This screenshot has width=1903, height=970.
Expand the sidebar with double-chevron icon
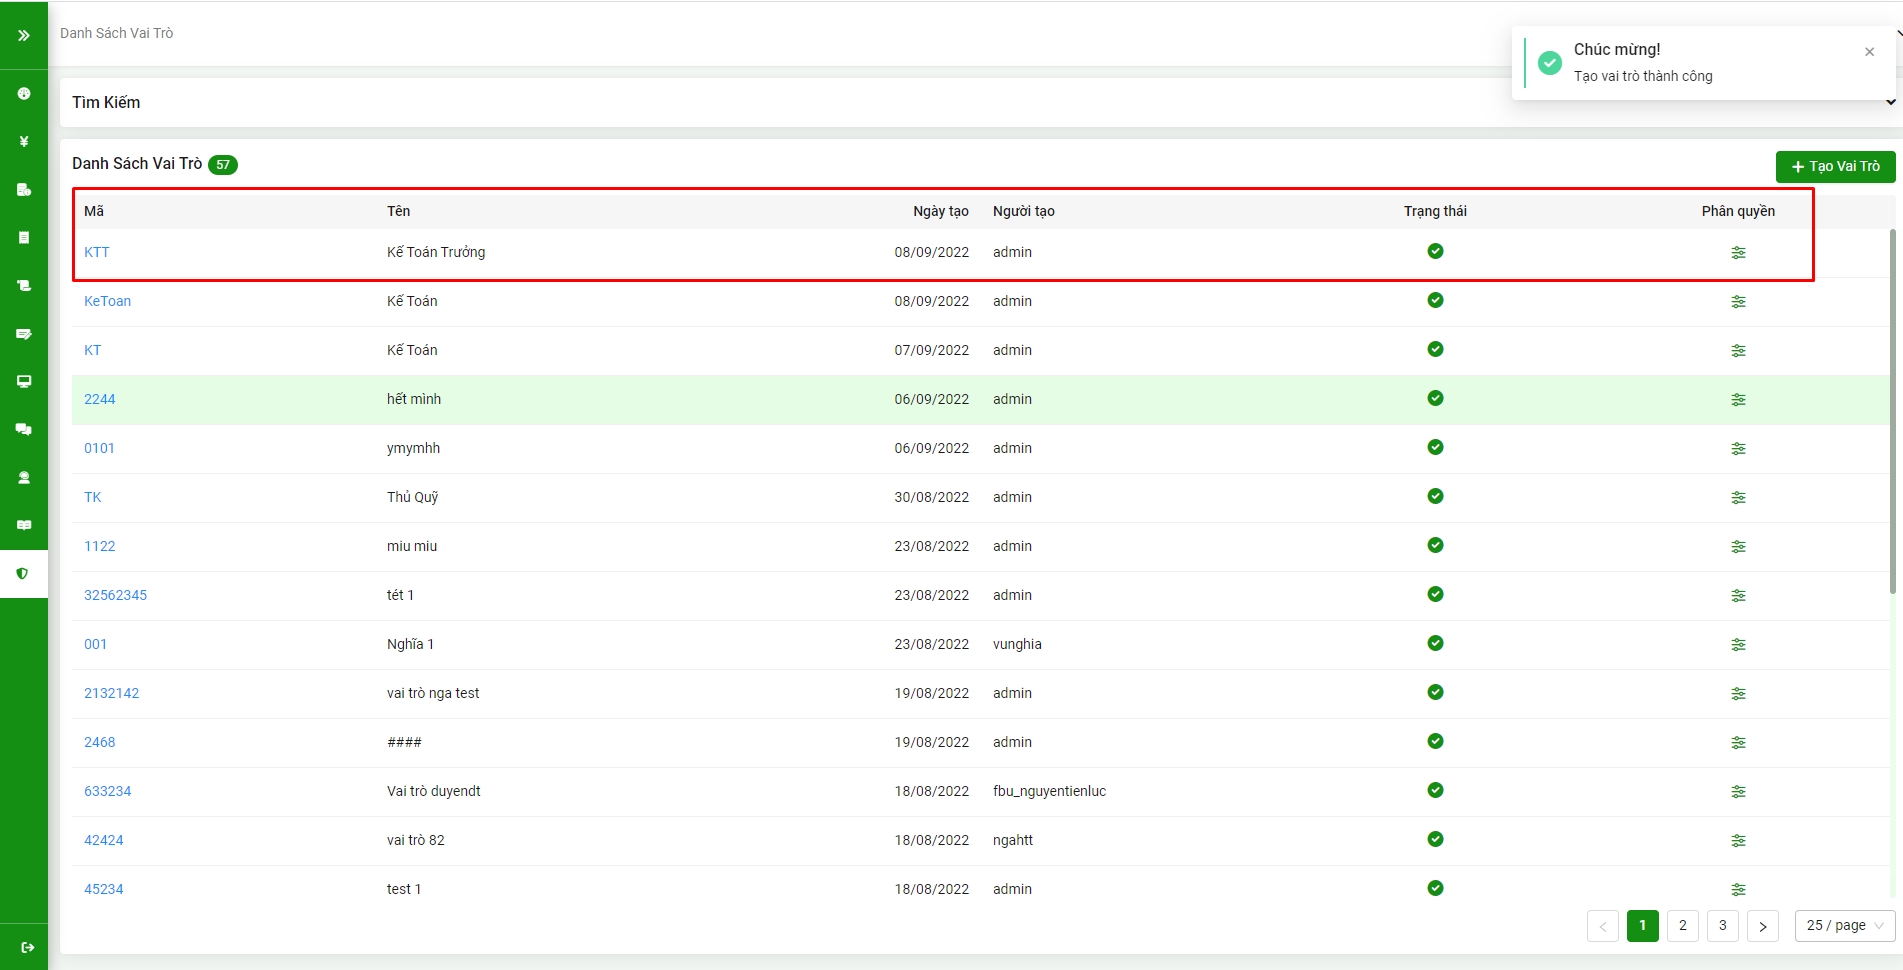click(23, 35)
